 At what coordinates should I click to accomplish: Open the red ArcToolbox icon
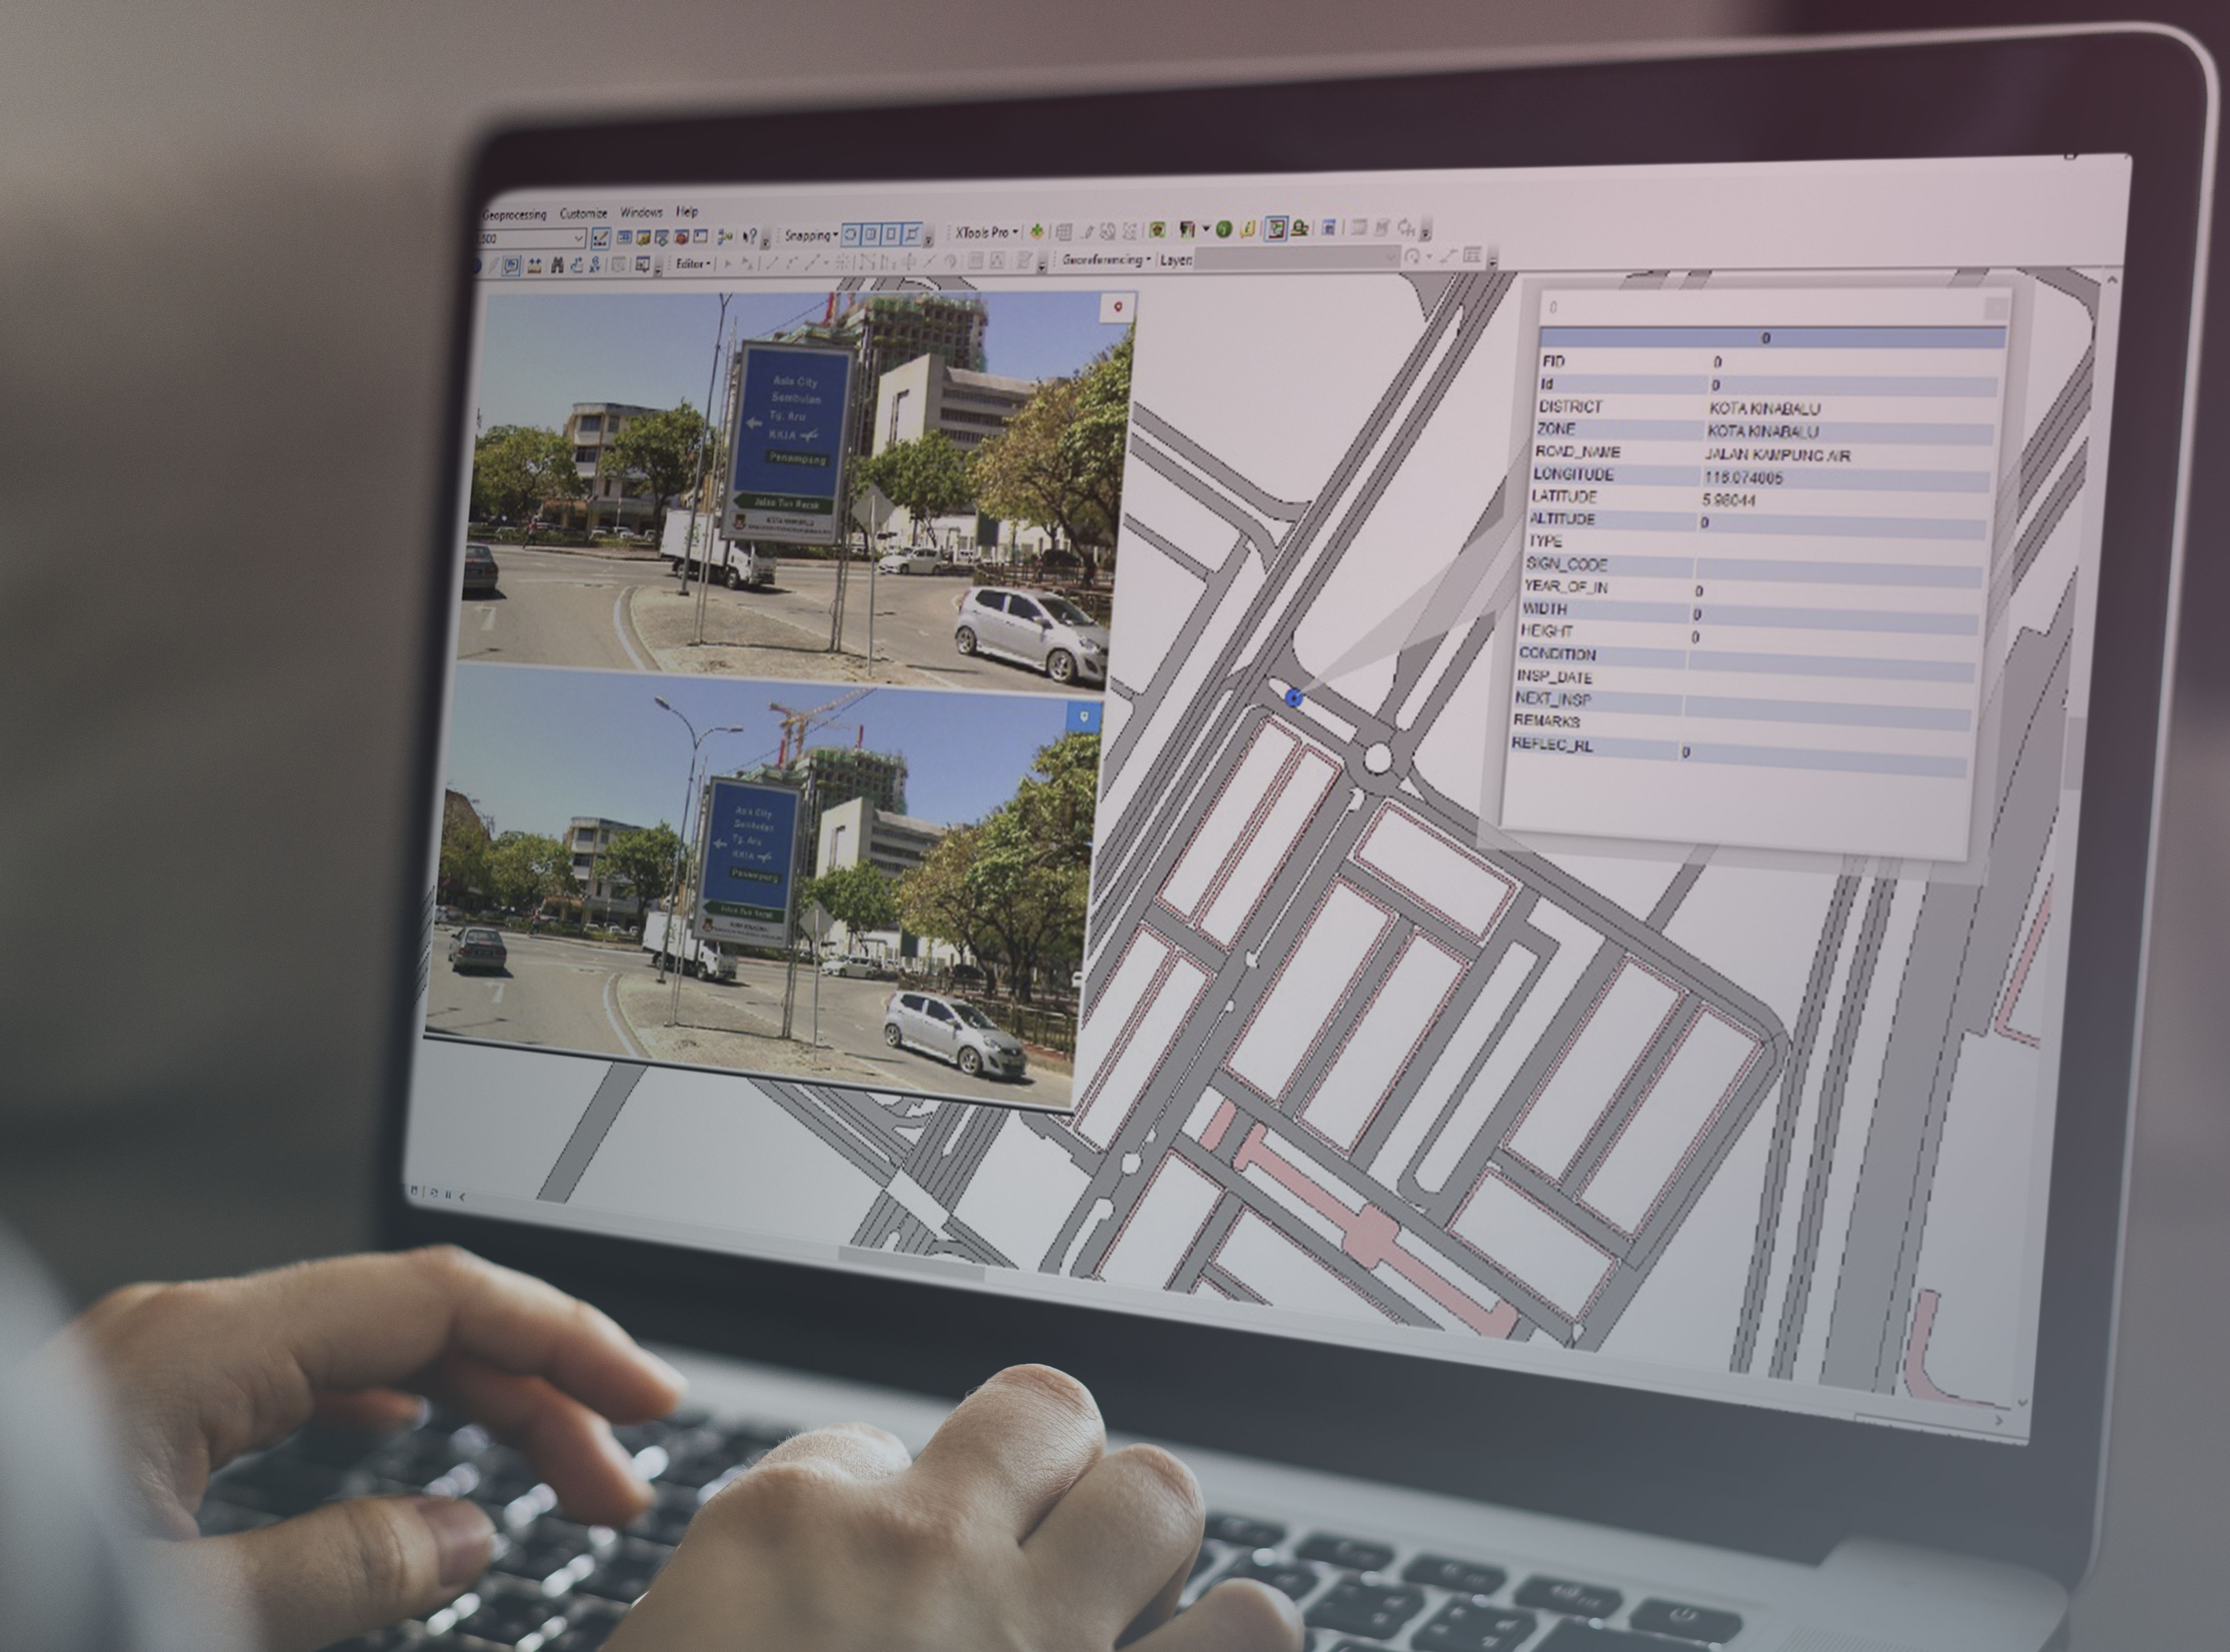pos(681,238)
